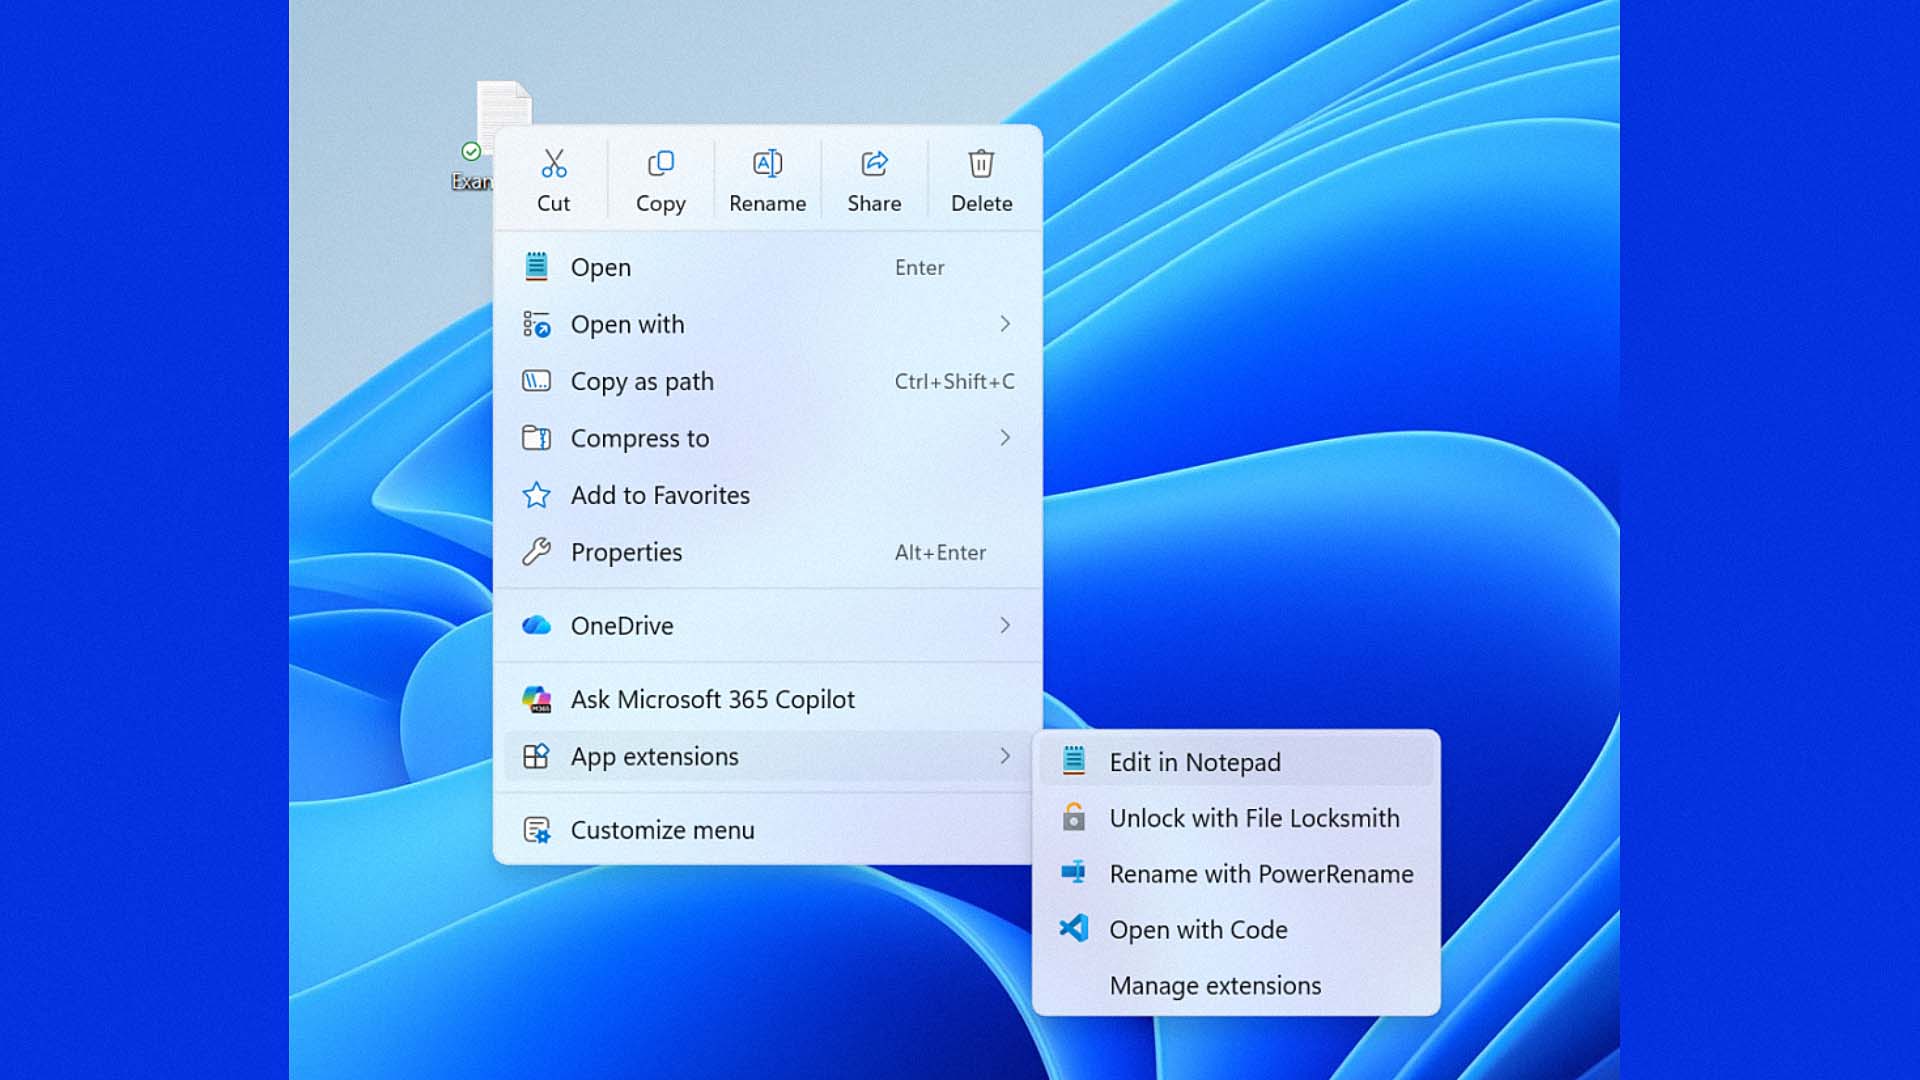Choose Open from the context menu

pyautogui.click(x=768, y=267)
